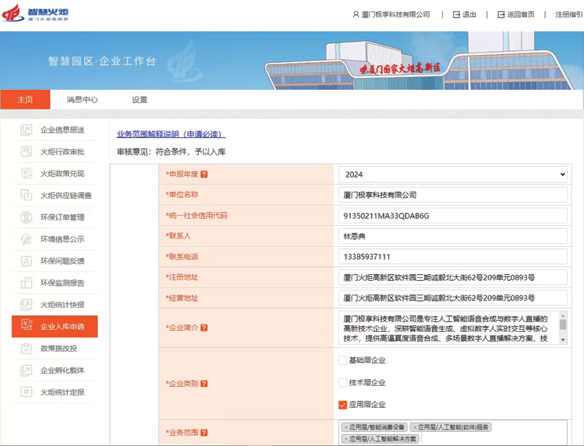The image size is (584, 446).
Task: Click the help icon next to 企业类别
Action: (204, 384)
